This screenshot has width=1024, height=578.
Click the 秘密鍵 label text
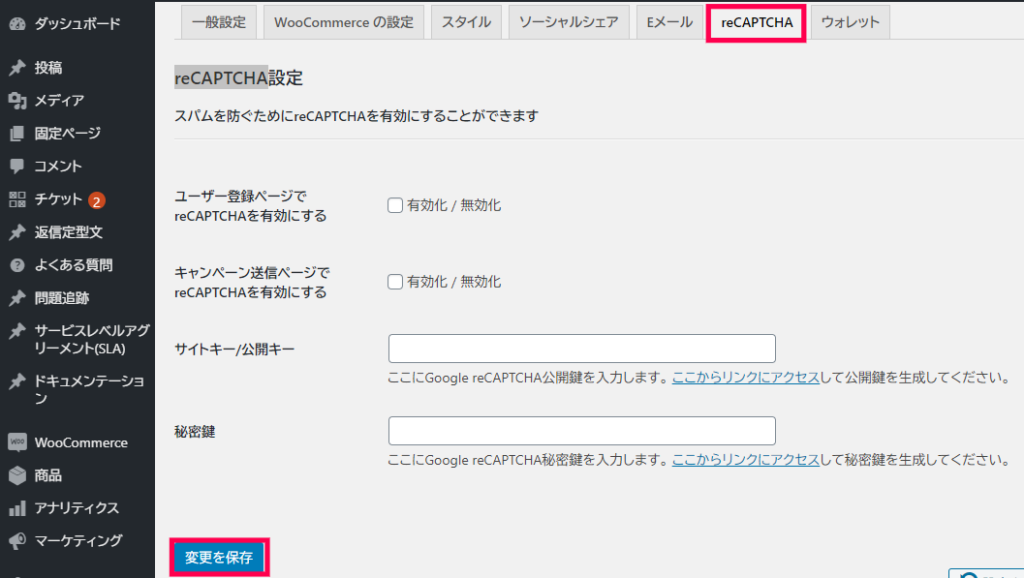click(195, 432)
